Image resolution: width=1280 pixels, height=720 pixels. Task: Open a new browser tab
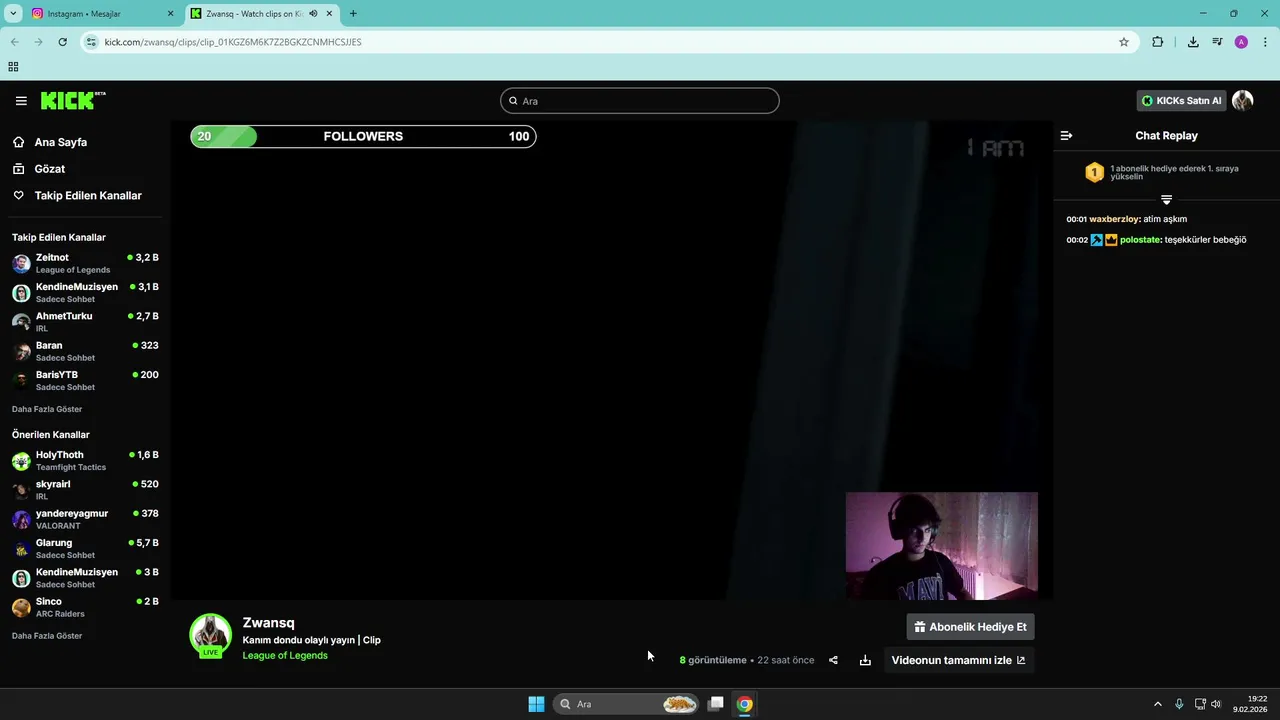pos(353,14)
